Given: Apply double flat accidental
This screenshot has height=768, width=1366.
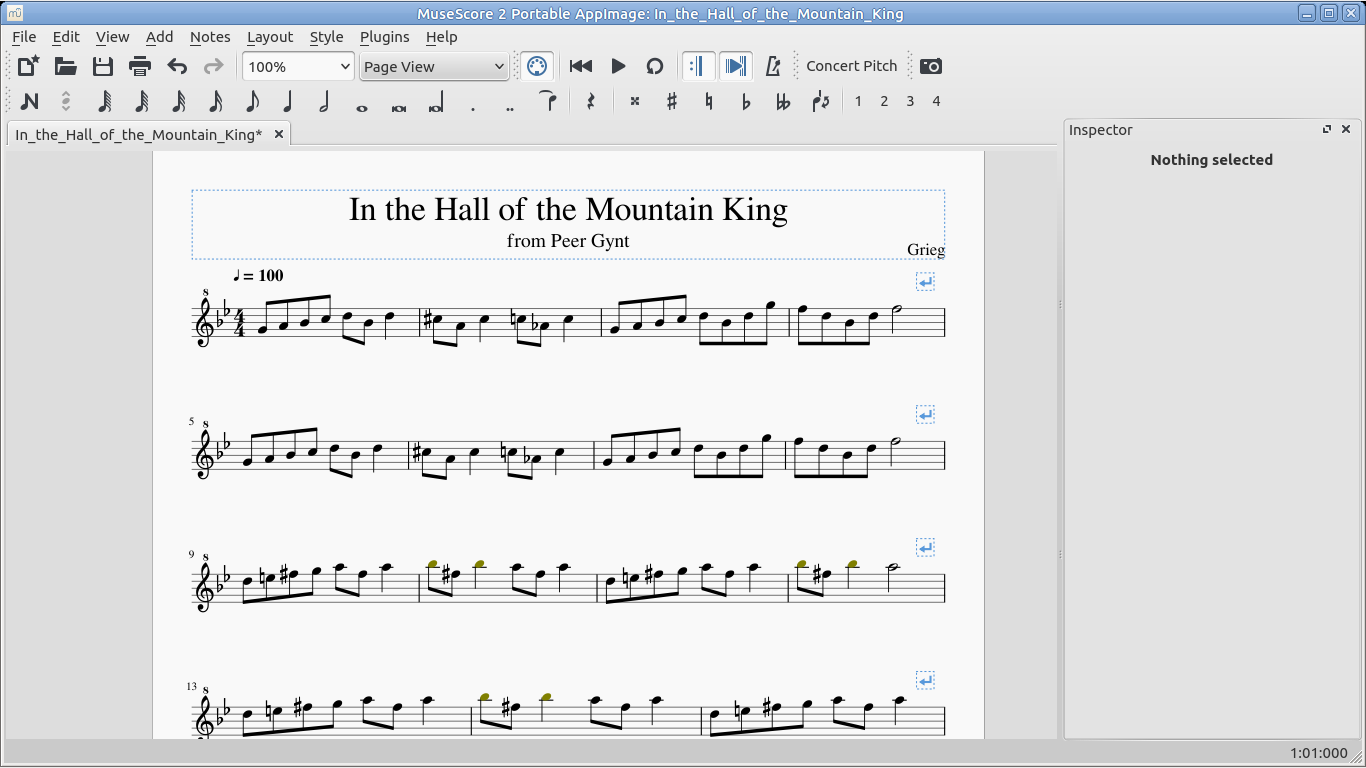Looking at the screenshot, I should pos(783,101).
